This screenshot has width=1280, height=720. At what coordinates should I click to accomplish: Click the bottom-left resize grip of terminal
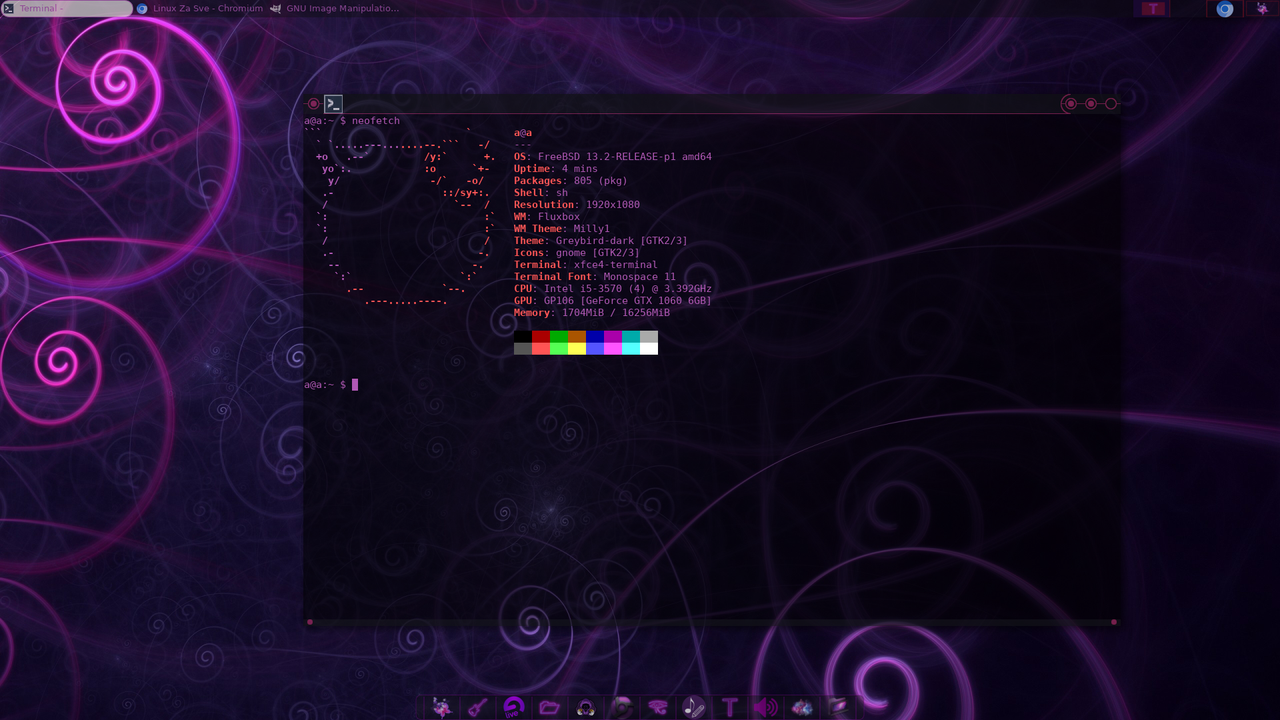310,622
